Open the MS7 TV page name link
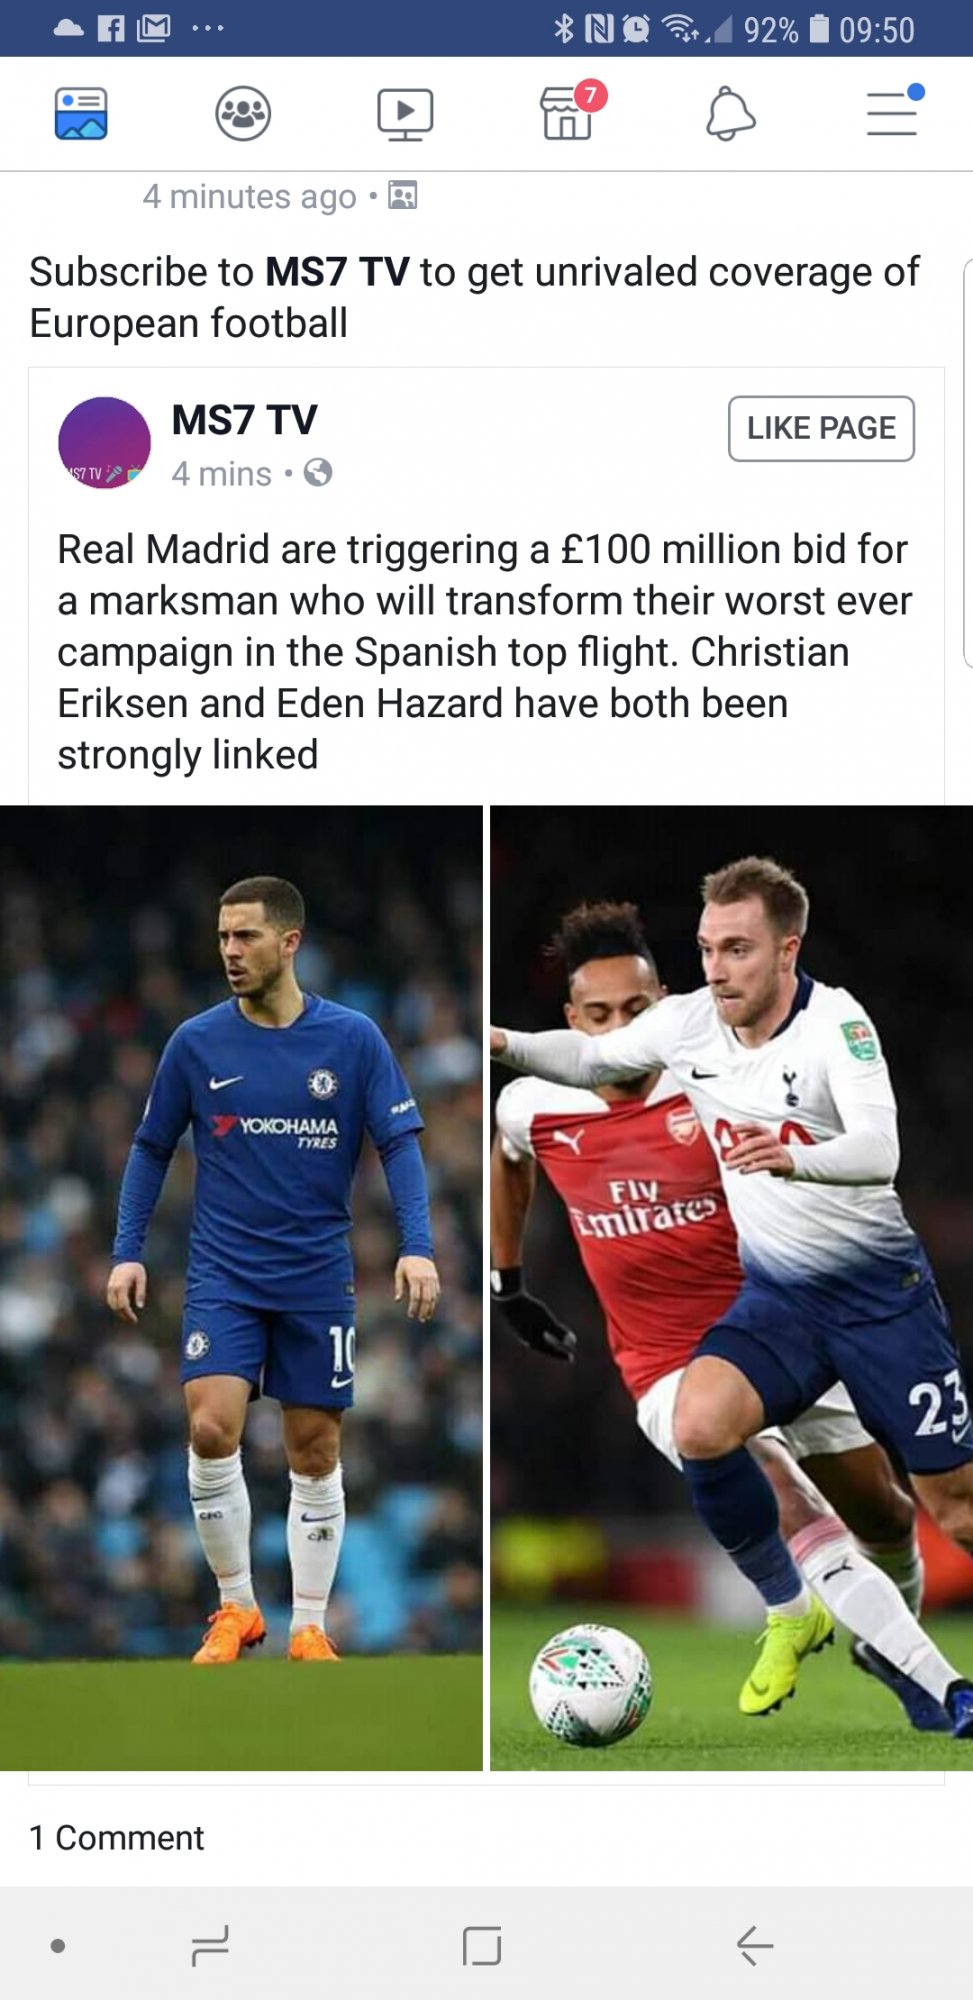Screen dimensions: 973x2000 tap(244, 420)
